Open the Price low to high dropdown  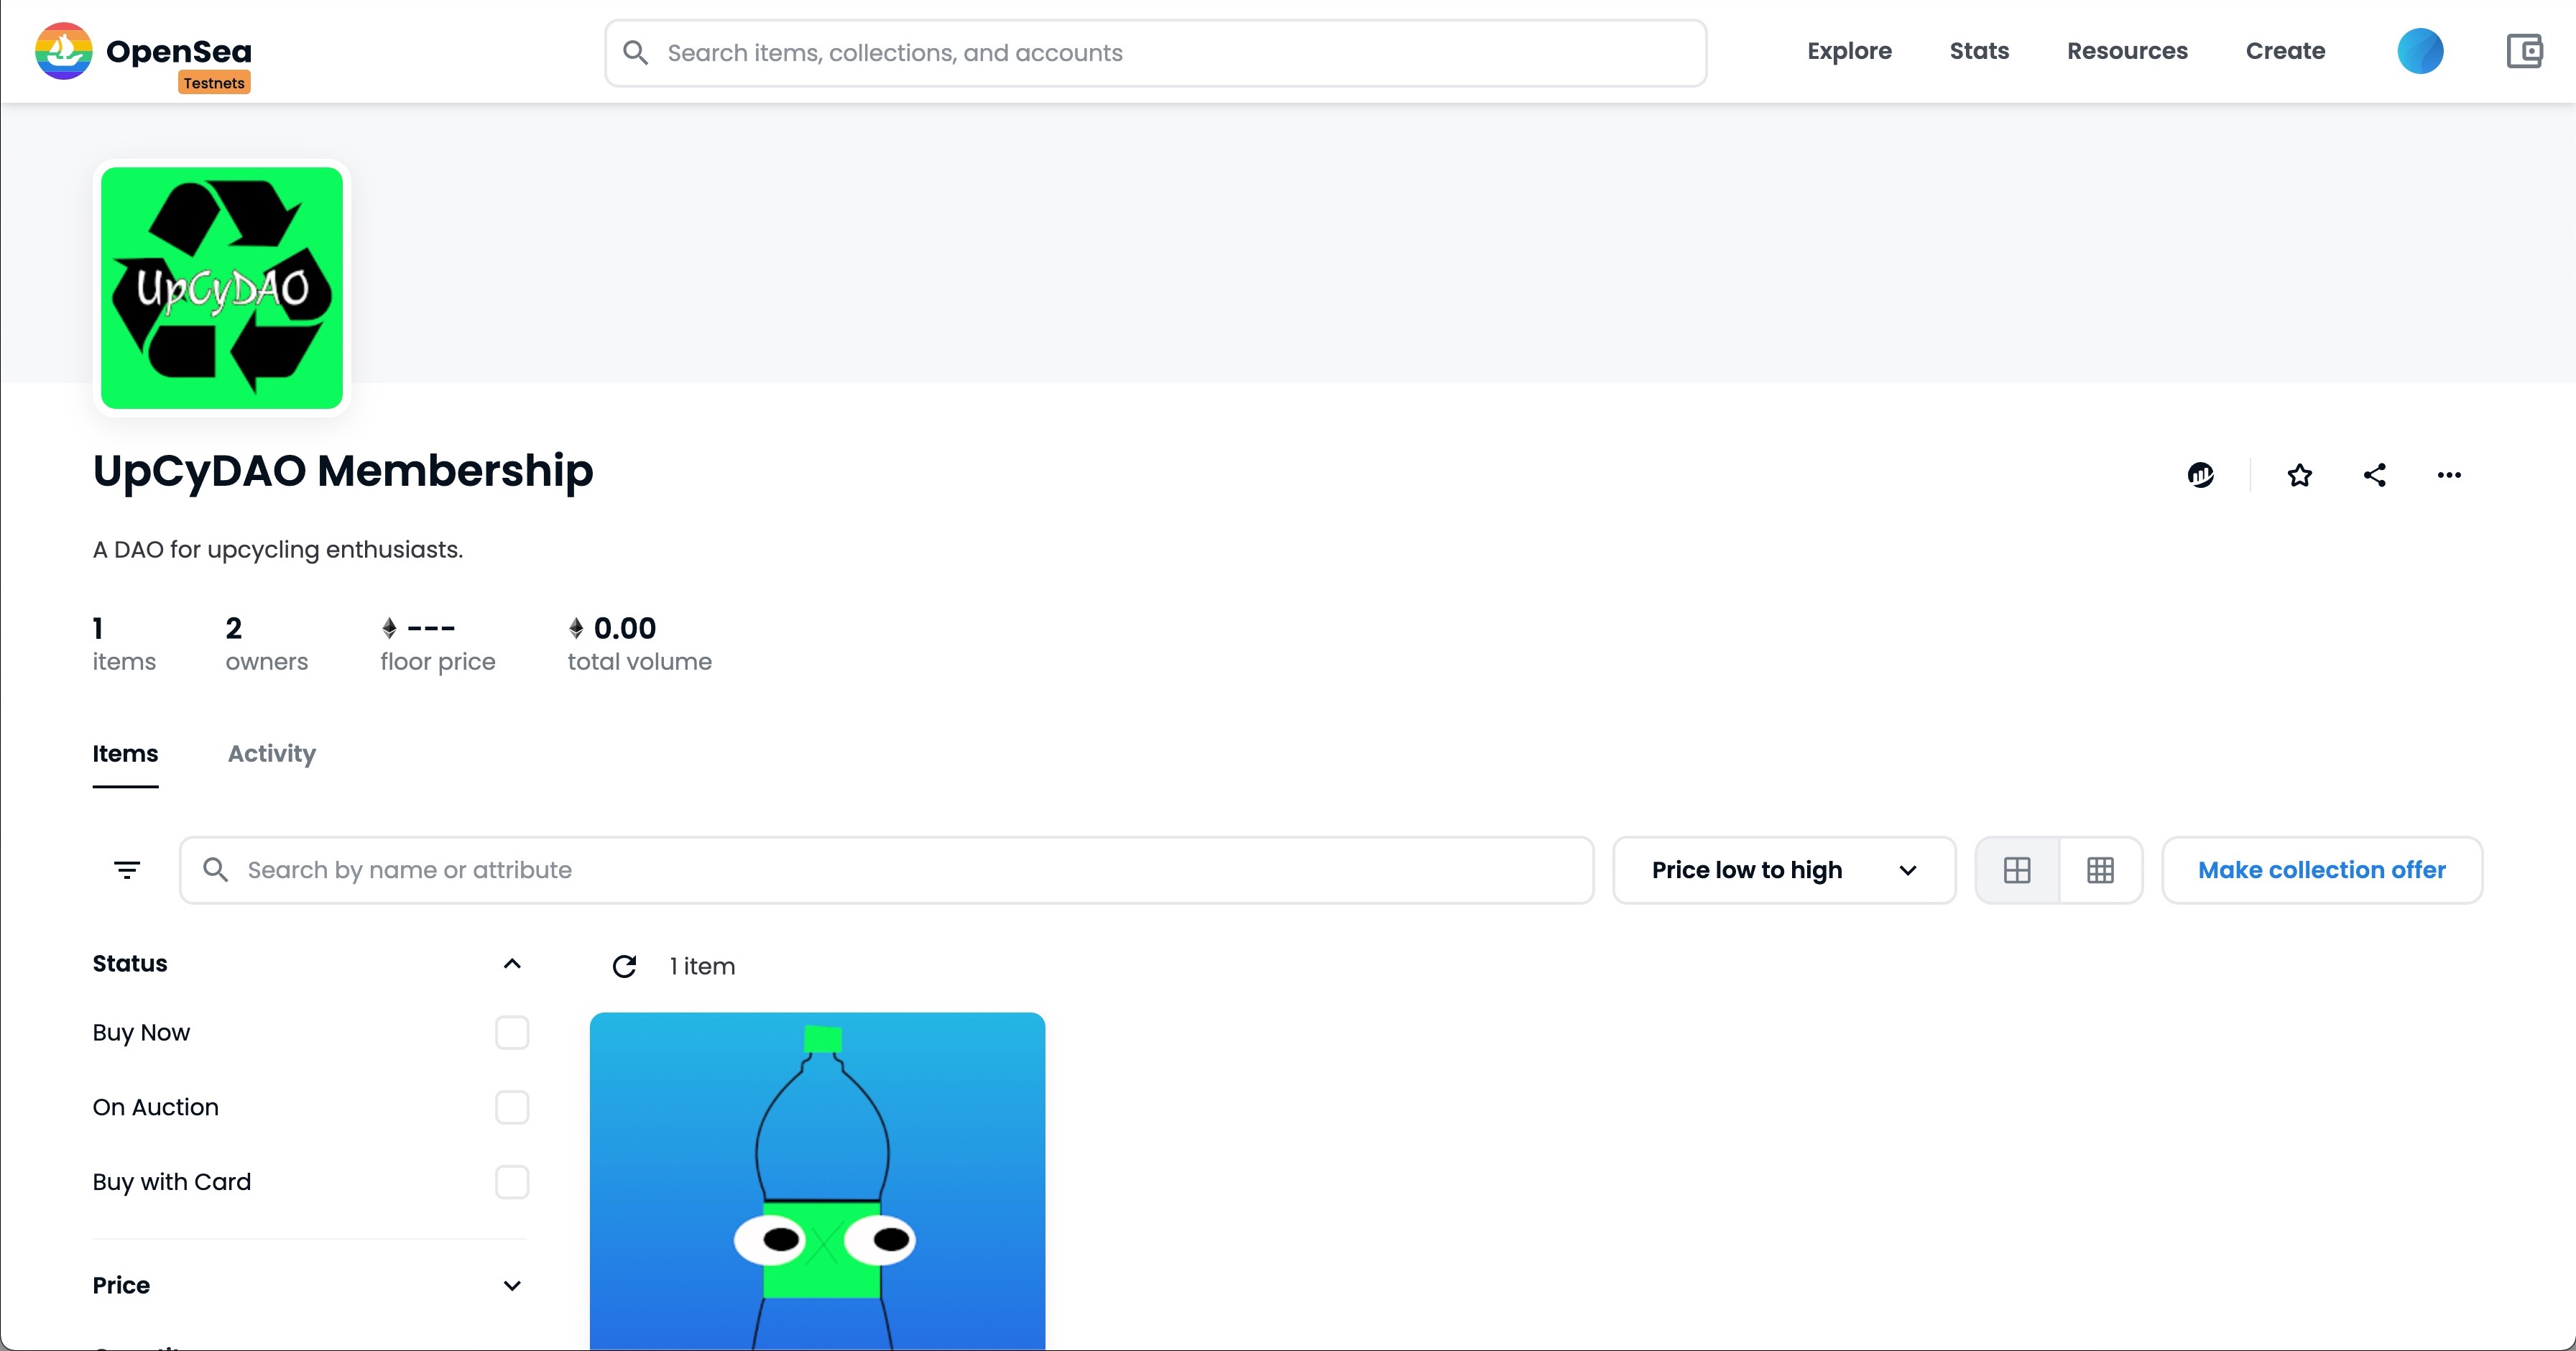click(x=1783, y=870)
